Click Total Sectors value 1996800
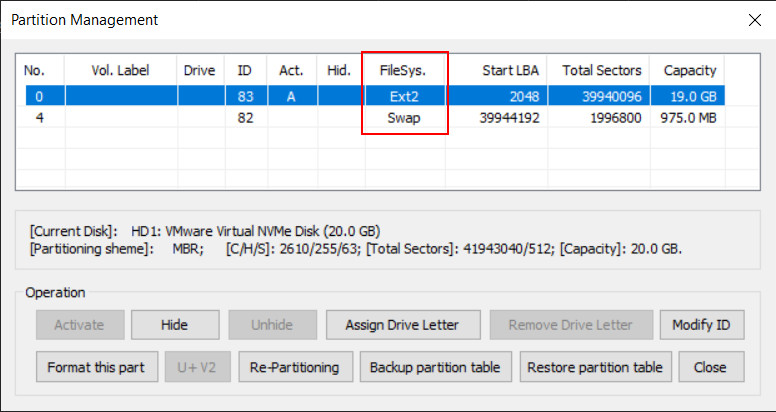776x412 pixels. 614,117
